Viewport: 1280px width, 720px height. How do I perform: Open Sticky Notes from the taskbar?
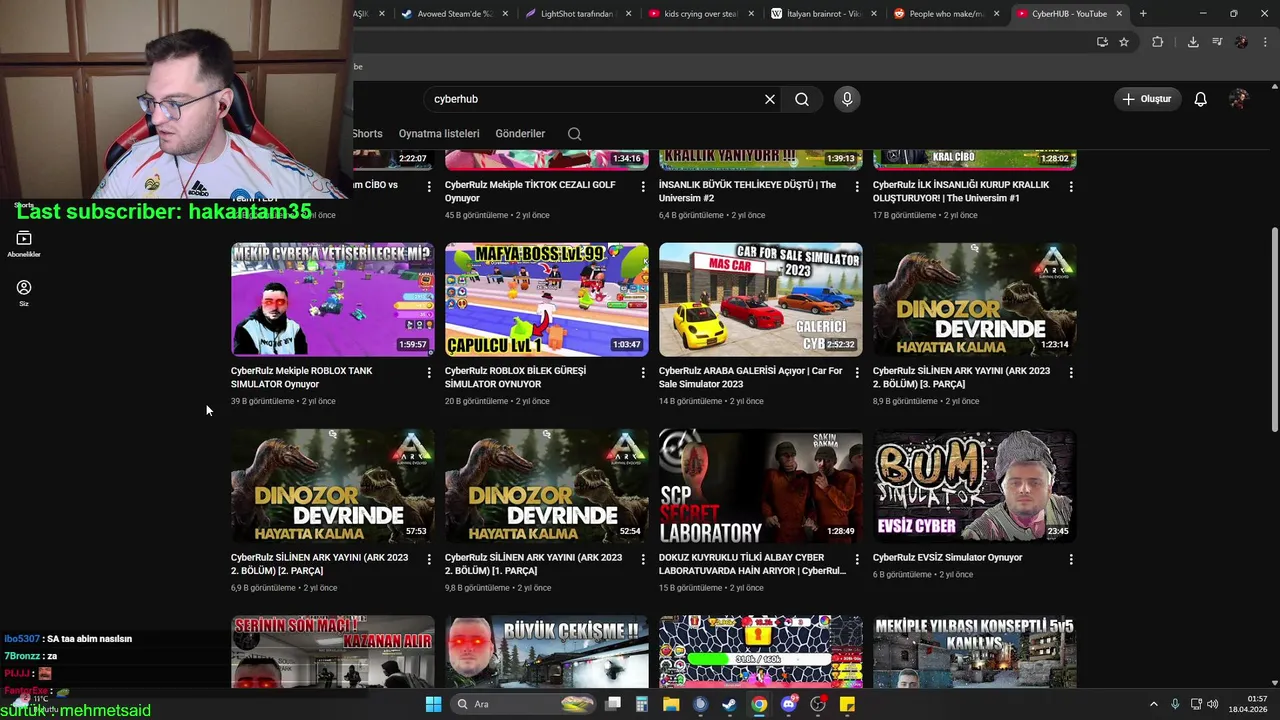847,704
